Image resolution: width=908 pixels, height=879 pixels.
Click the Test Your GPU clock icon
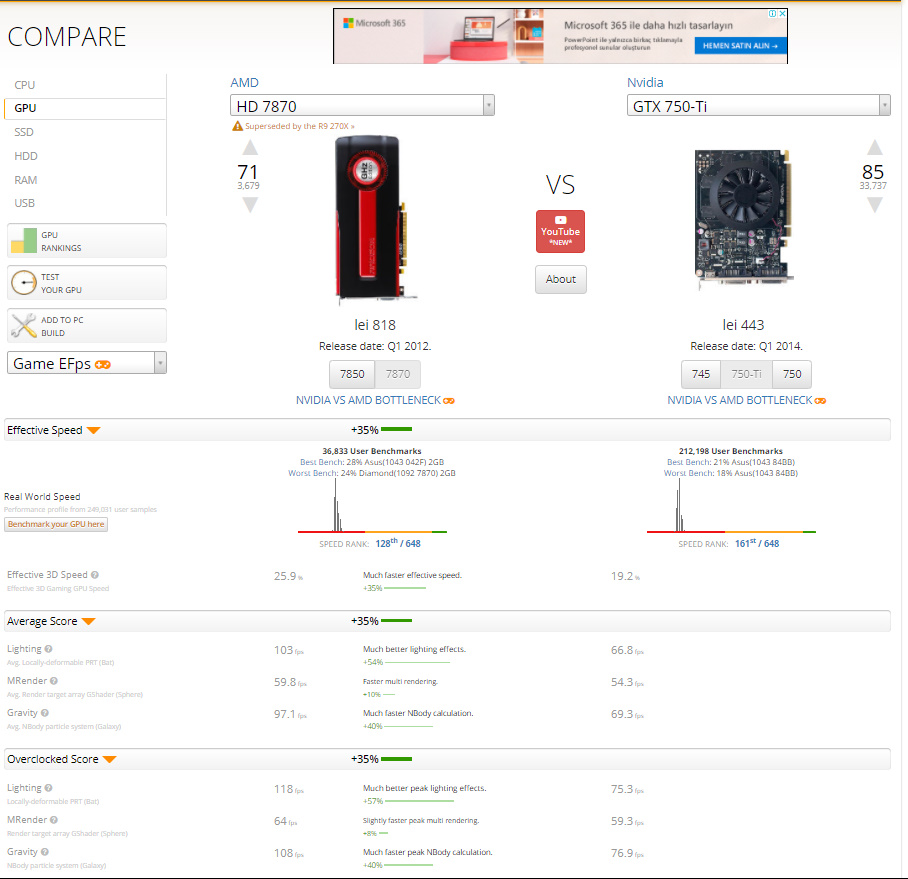pyautogui.click(x=24, y=283)
